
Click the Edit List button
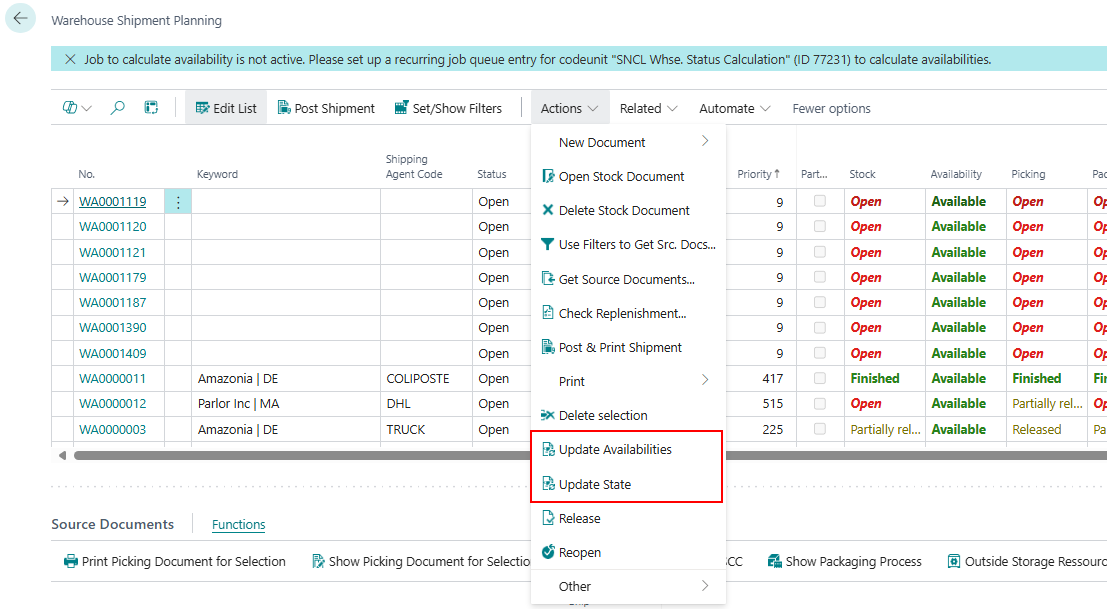coord(226,108)
